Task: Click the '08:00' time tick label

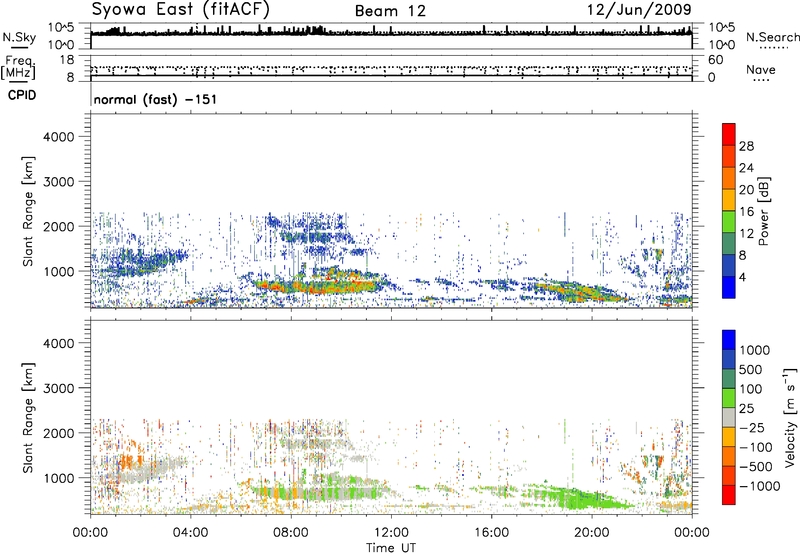Action: [x=291, y=533]
